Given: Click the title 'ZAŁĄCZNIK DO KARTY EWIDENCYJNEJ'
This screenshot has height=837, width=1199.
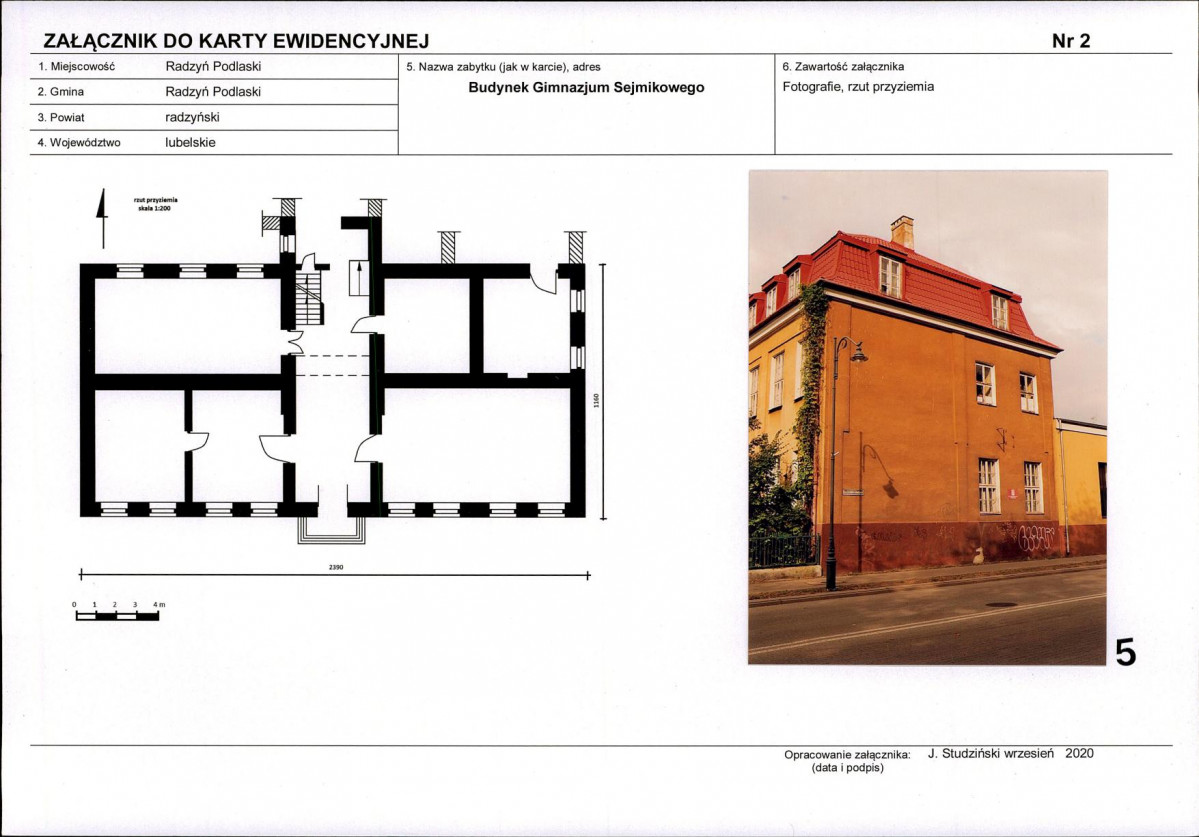Looking at the screenshot, I should (x=236, y=41).
